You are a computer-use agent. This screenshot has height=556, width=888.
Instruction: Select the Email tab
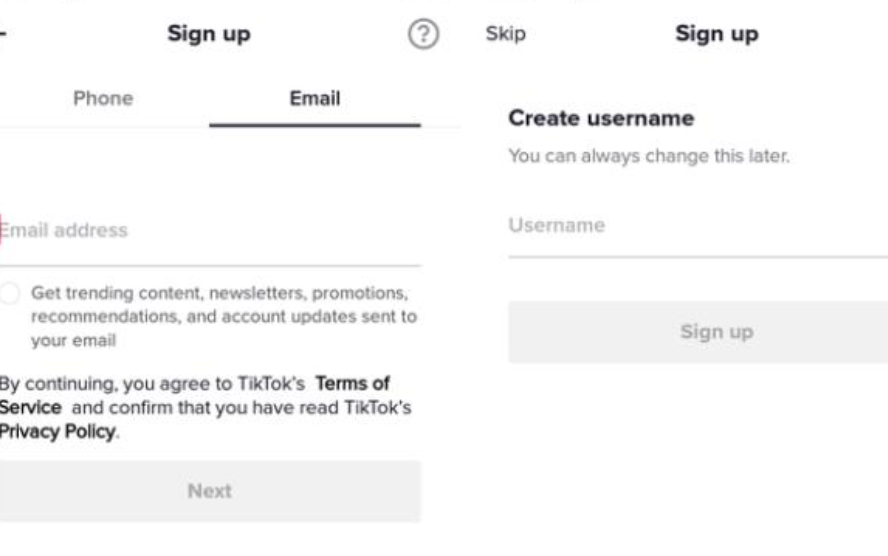(315, 98)
